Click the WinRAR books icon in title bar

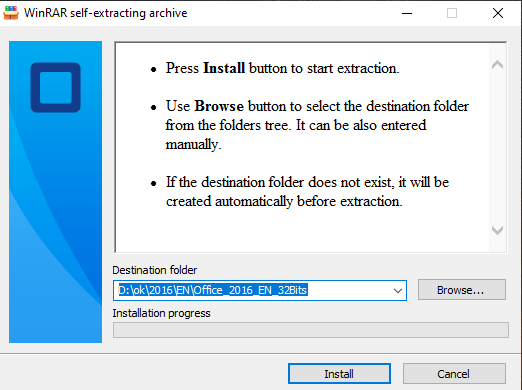[x=11, y=13]
